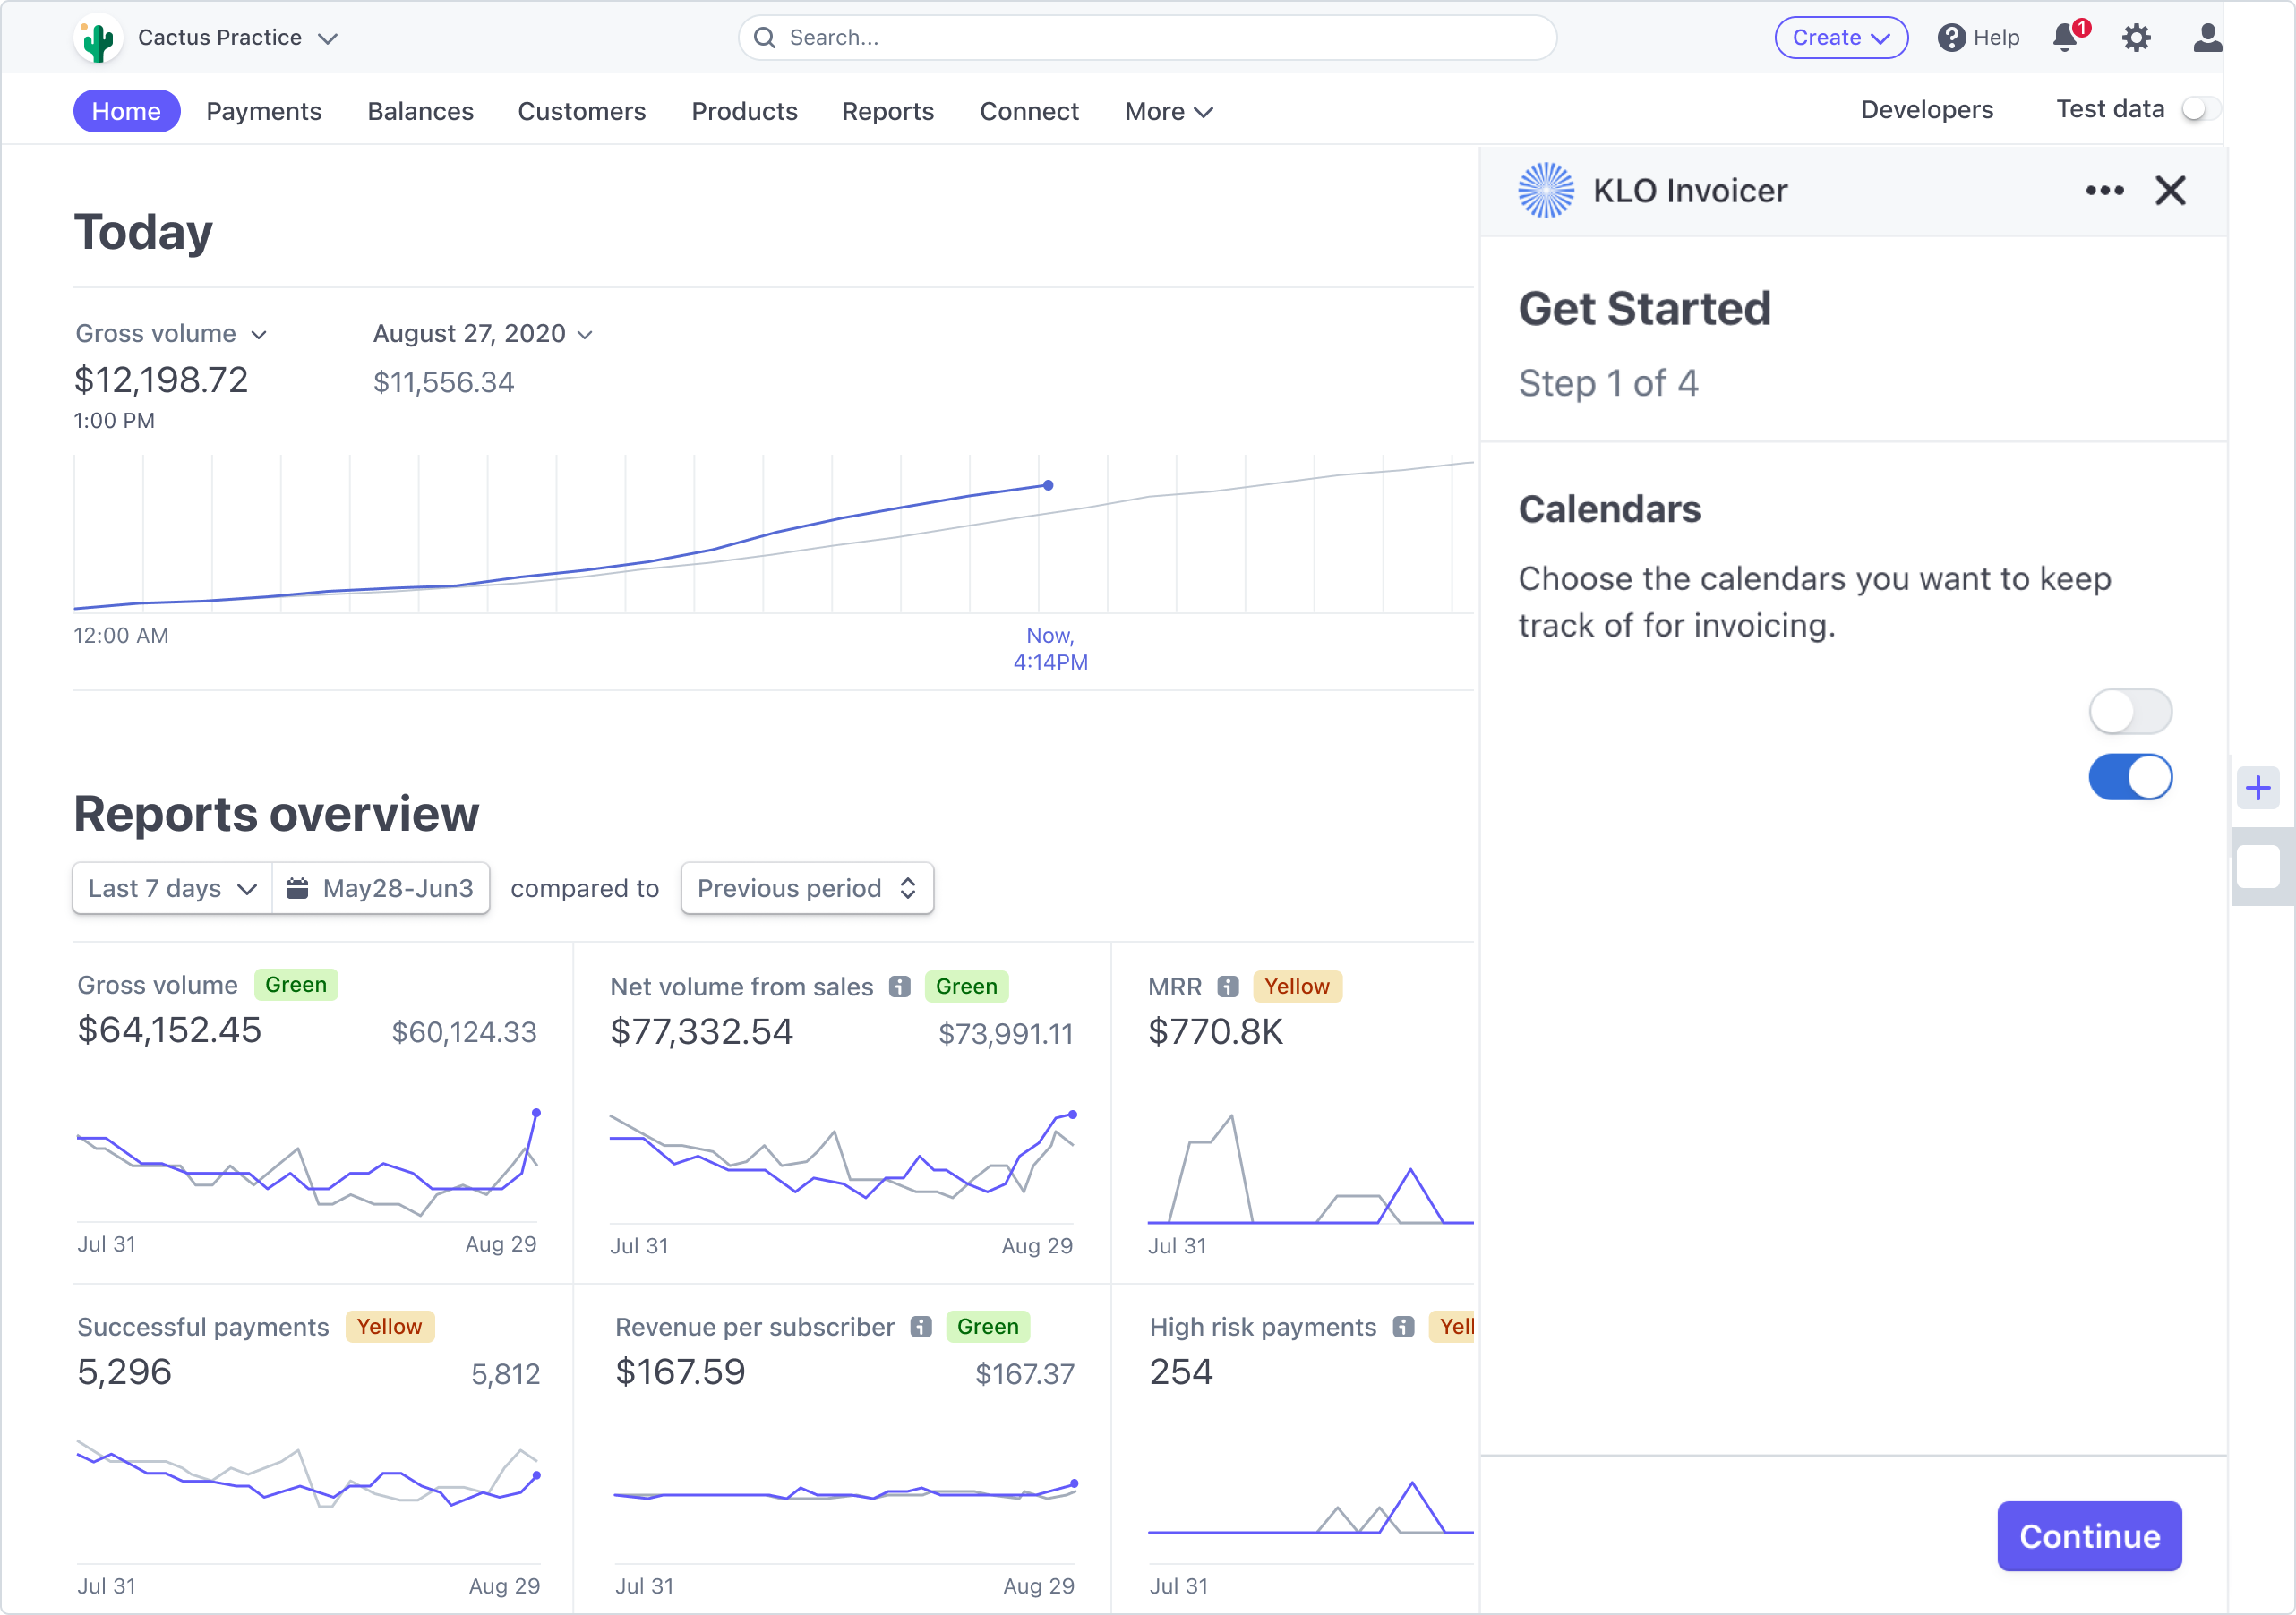The height and width of the screenshot is (1615, 2296).
Task: Click info icon beside Revenue per subscriber
Action: pyautogui.click(x=921, y=1327)
